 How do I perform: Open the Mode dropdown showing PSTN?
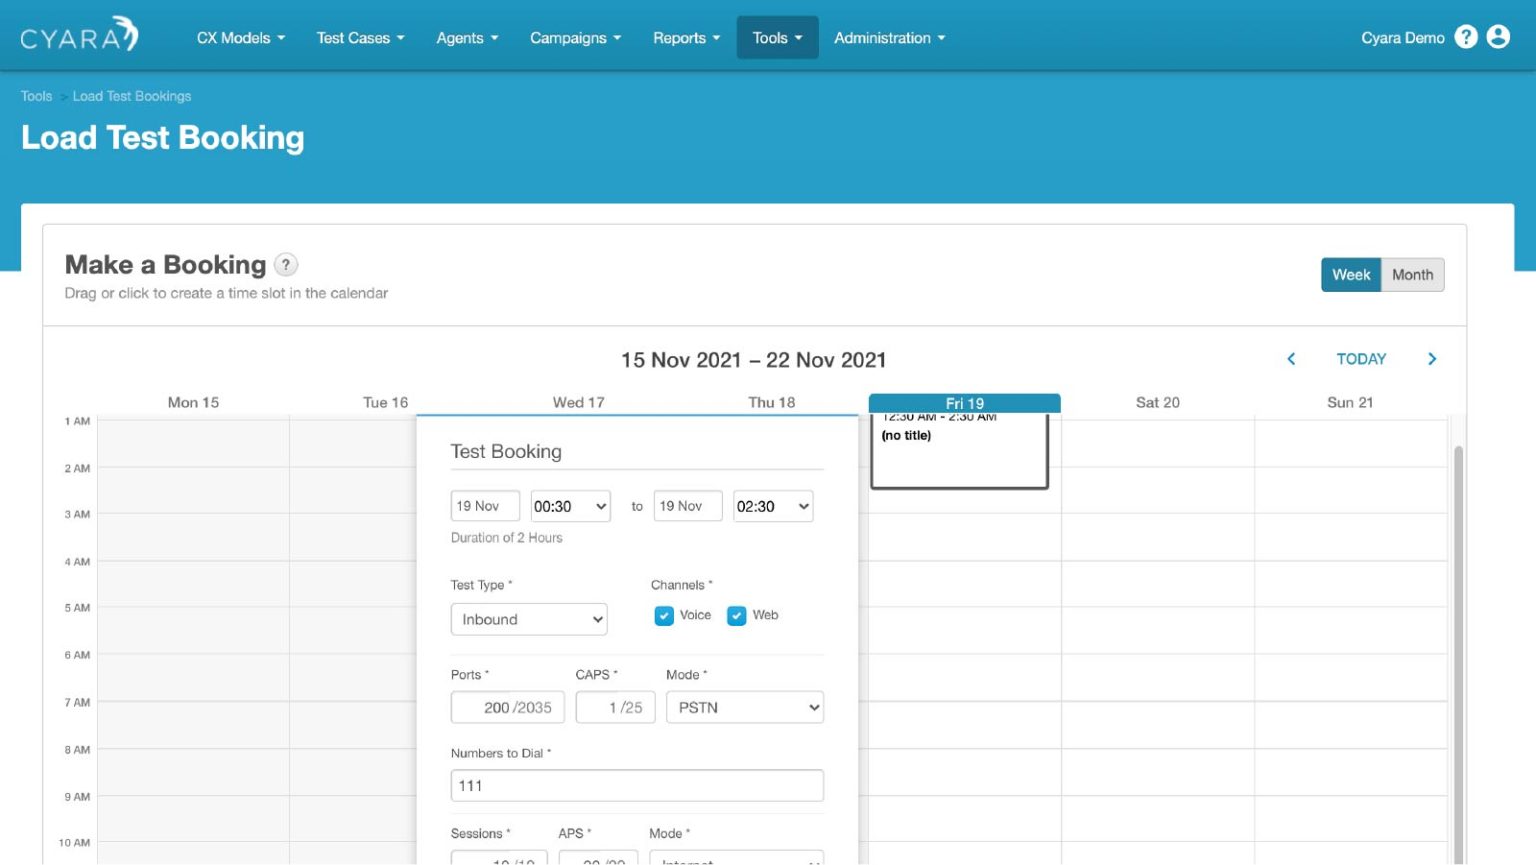coord(744,707)
